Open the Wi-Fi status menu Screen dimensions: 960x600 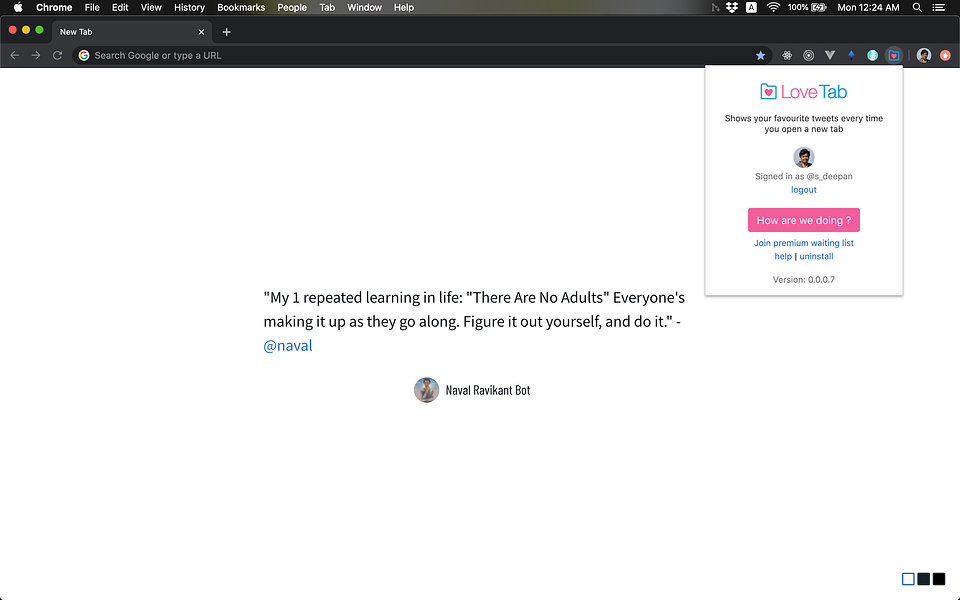tap(773, 7)
